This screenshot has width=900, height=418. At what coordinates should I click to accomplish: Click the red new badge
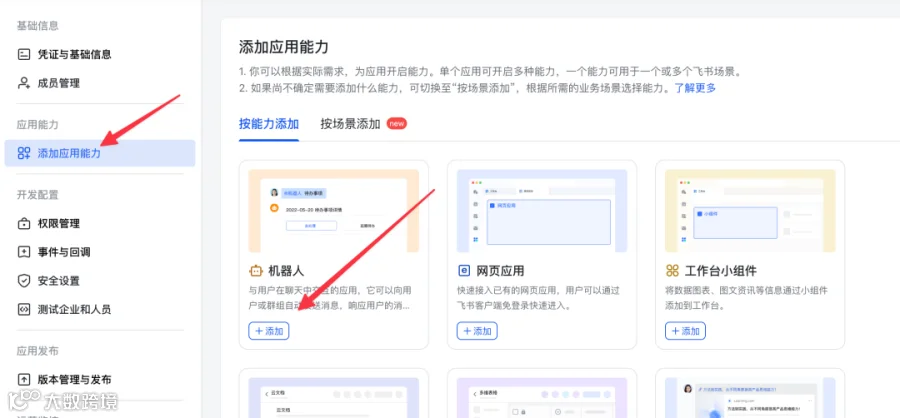397,123
